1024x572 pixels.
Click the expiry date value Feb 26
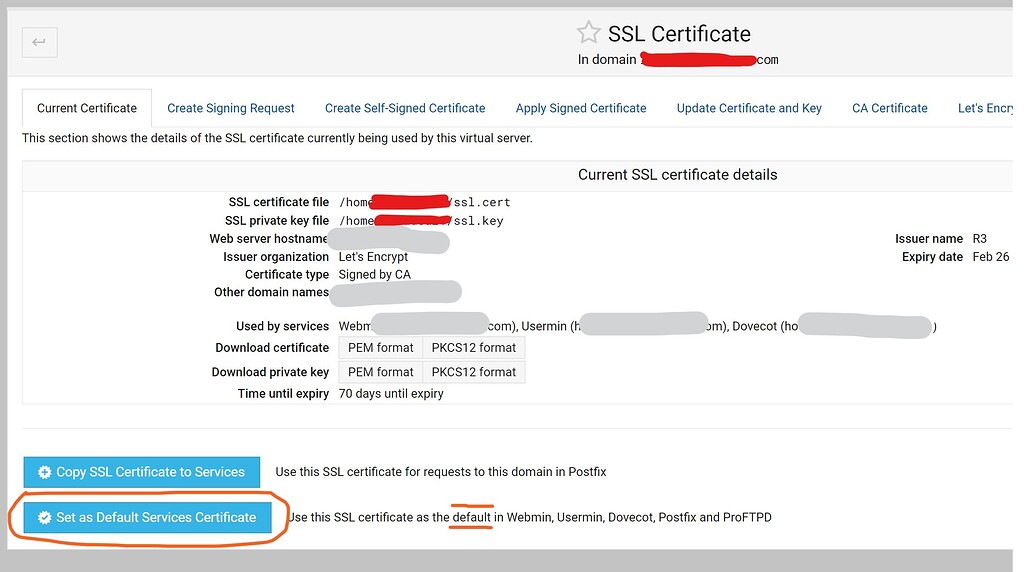[x=991, y=257]
